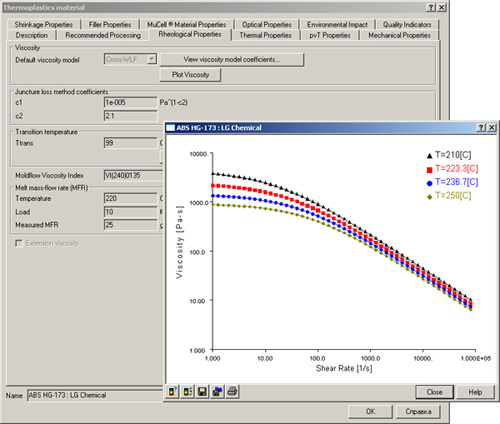Click the olive diamond T=250[C] legend marker
500x424 pixels.
point(429,197)
